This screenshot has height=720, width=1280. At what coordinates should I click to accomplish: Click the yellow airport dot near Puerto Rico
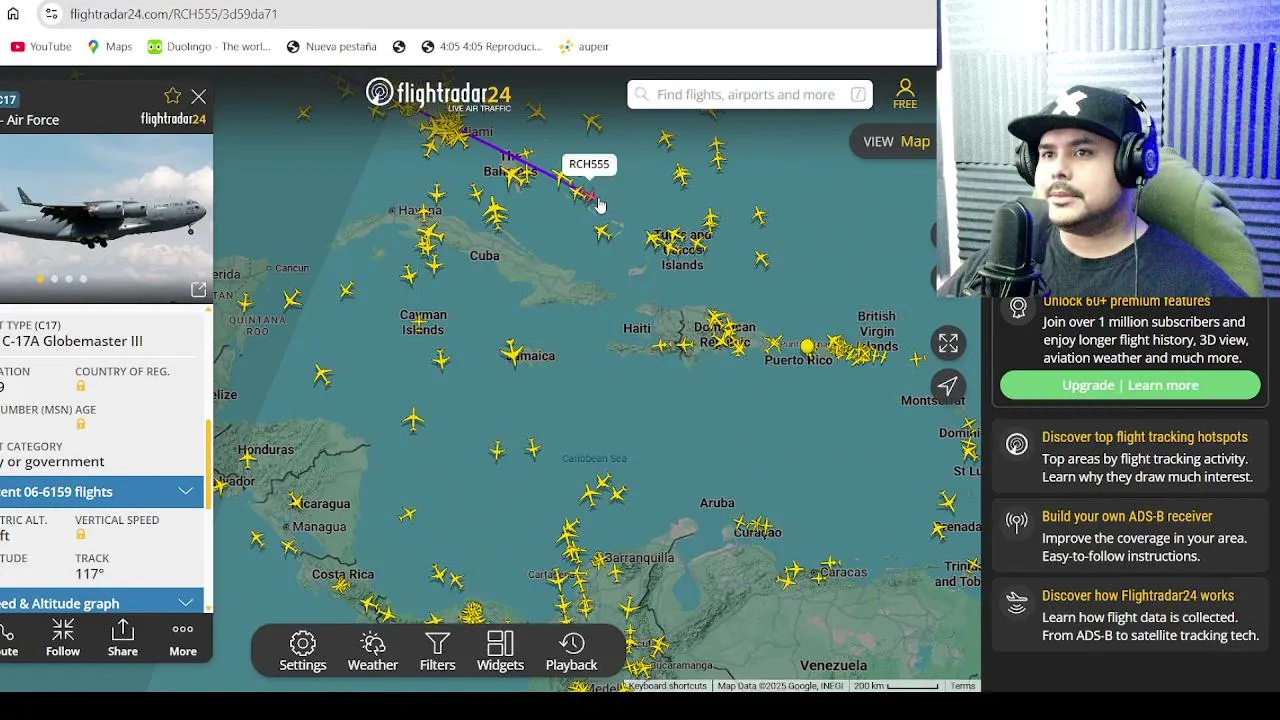tap(807, 346)
